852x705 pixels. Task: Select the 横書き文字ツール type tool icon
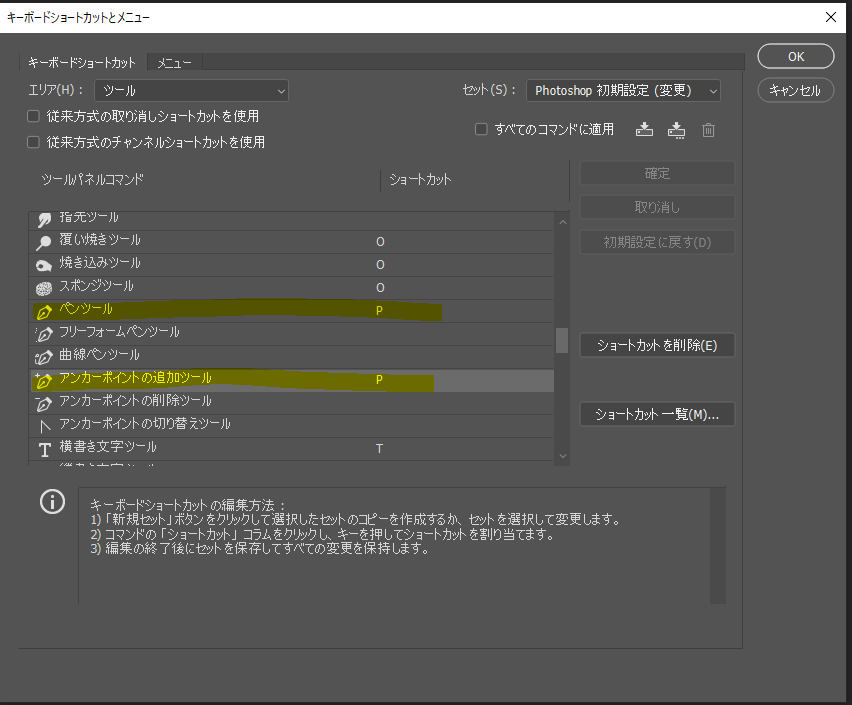point(44,448)
